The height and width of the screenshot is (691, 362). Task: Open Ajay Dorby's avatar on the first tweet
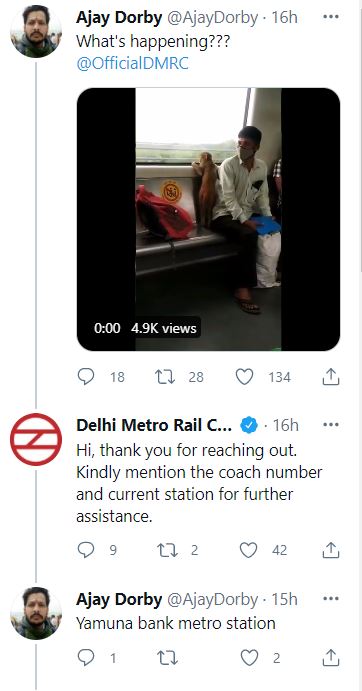tap(36, 32)
